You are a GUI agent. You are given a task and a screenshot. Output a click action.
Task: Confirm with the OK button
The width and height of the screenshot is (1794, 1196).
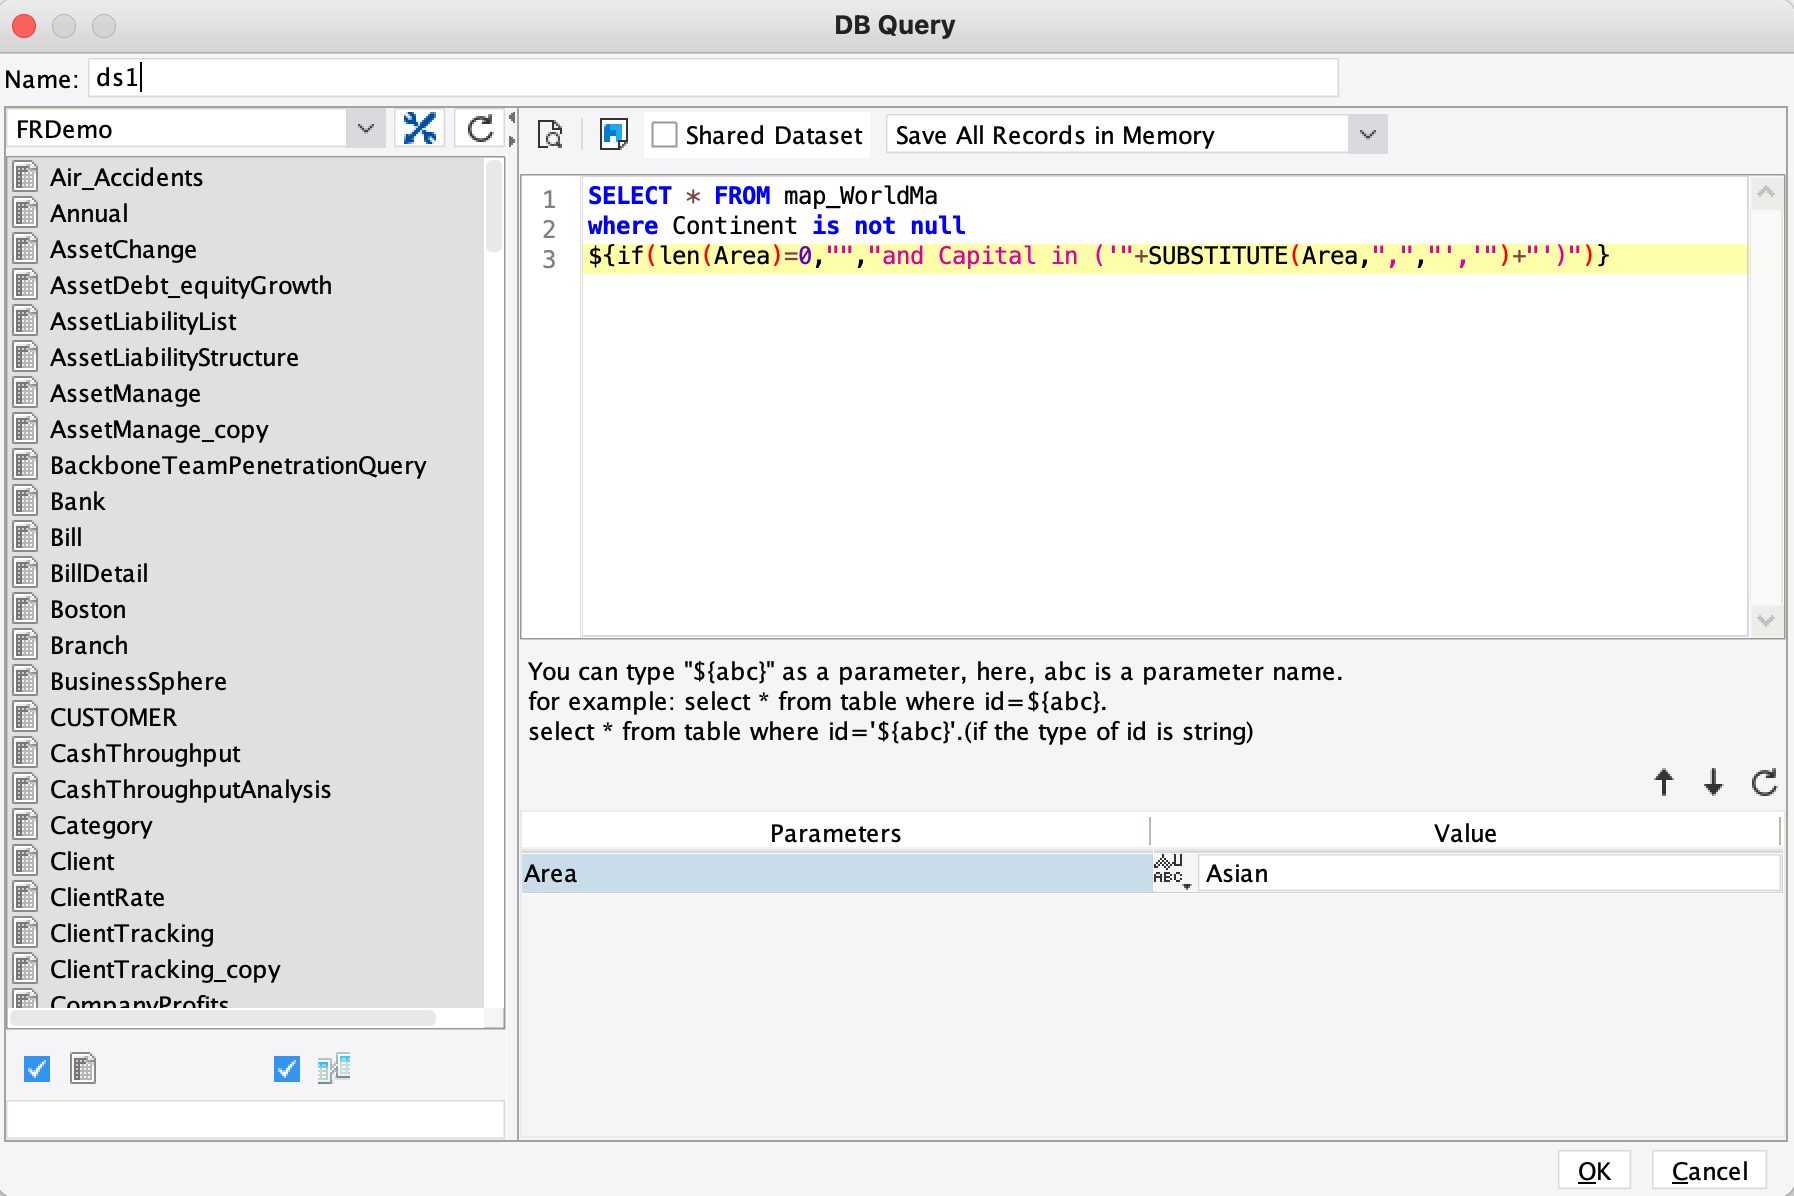click(1594, 1170)
